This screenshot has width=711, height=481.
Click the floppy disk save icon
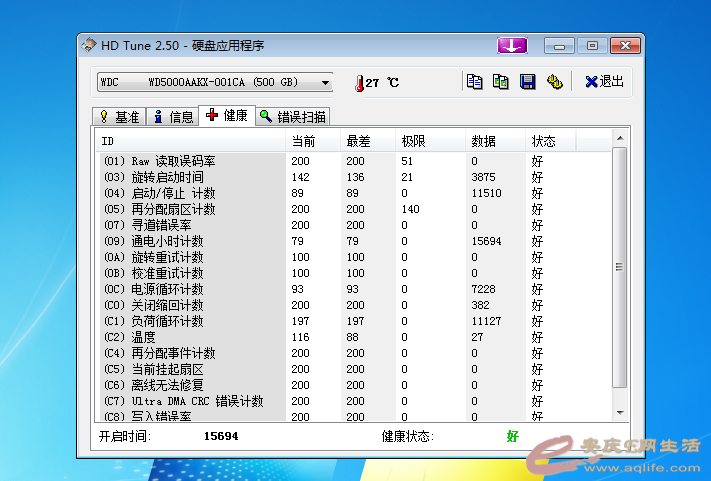click(x=527, y=82)
